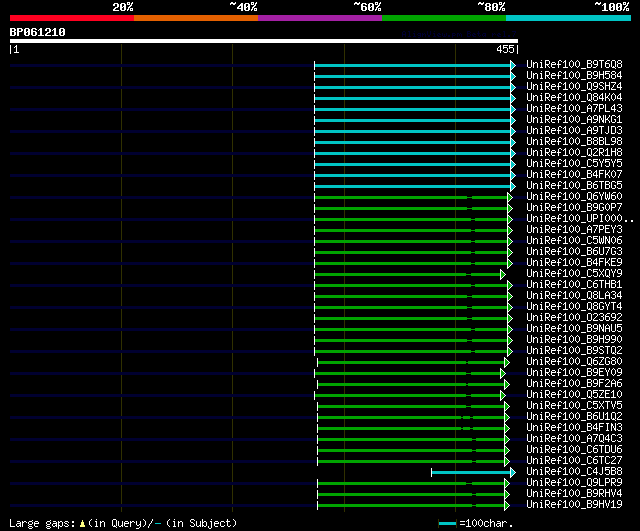Click the short cyan alignment bar for C4J5B8
Screen dimensions: 640x531
coord(473,473)
